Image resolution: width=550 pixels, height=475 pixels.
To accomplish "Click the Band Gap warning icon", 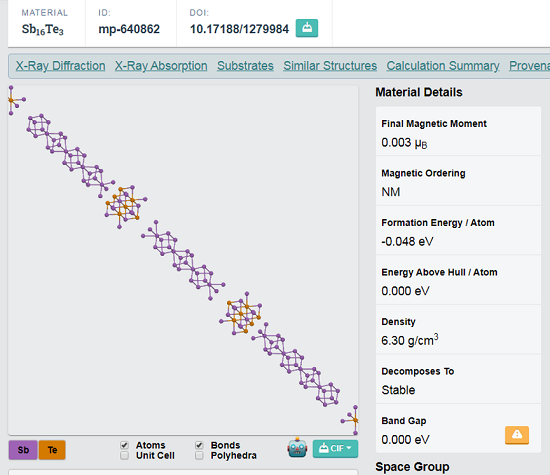I will pyautogui.click(x=517, y=435).
